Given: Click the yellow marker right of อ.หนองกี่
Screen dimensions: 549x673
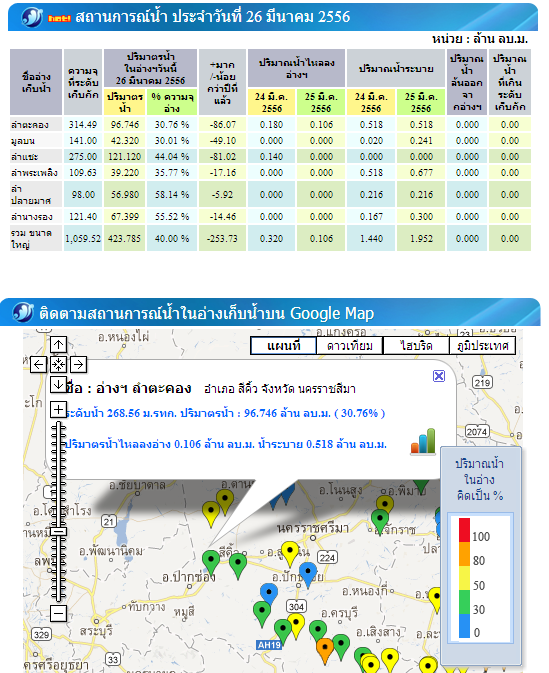Looking at the screenshot, I should click(436, 600).
